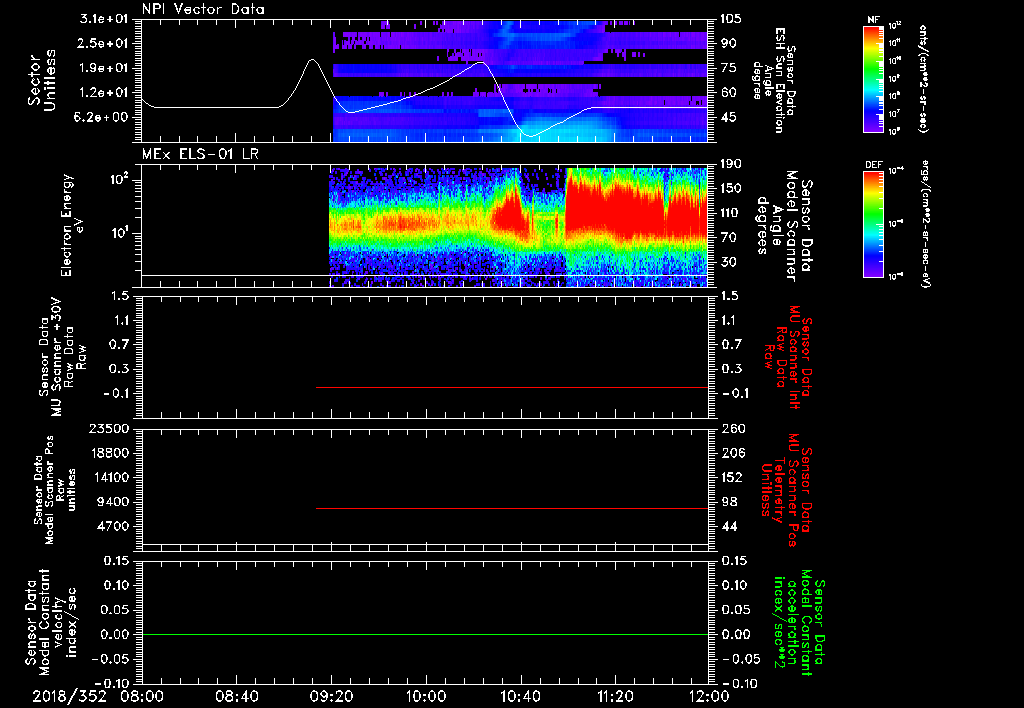Click the Sector Unitless axis label
1024x708 pixels.
pos(42,80)
